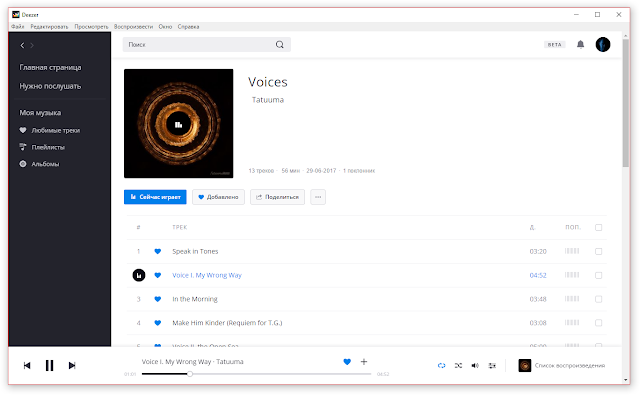Click the queue album thumbnail in player bar
The width and height of the screenshot is (640, 395).
click(524, 366)
